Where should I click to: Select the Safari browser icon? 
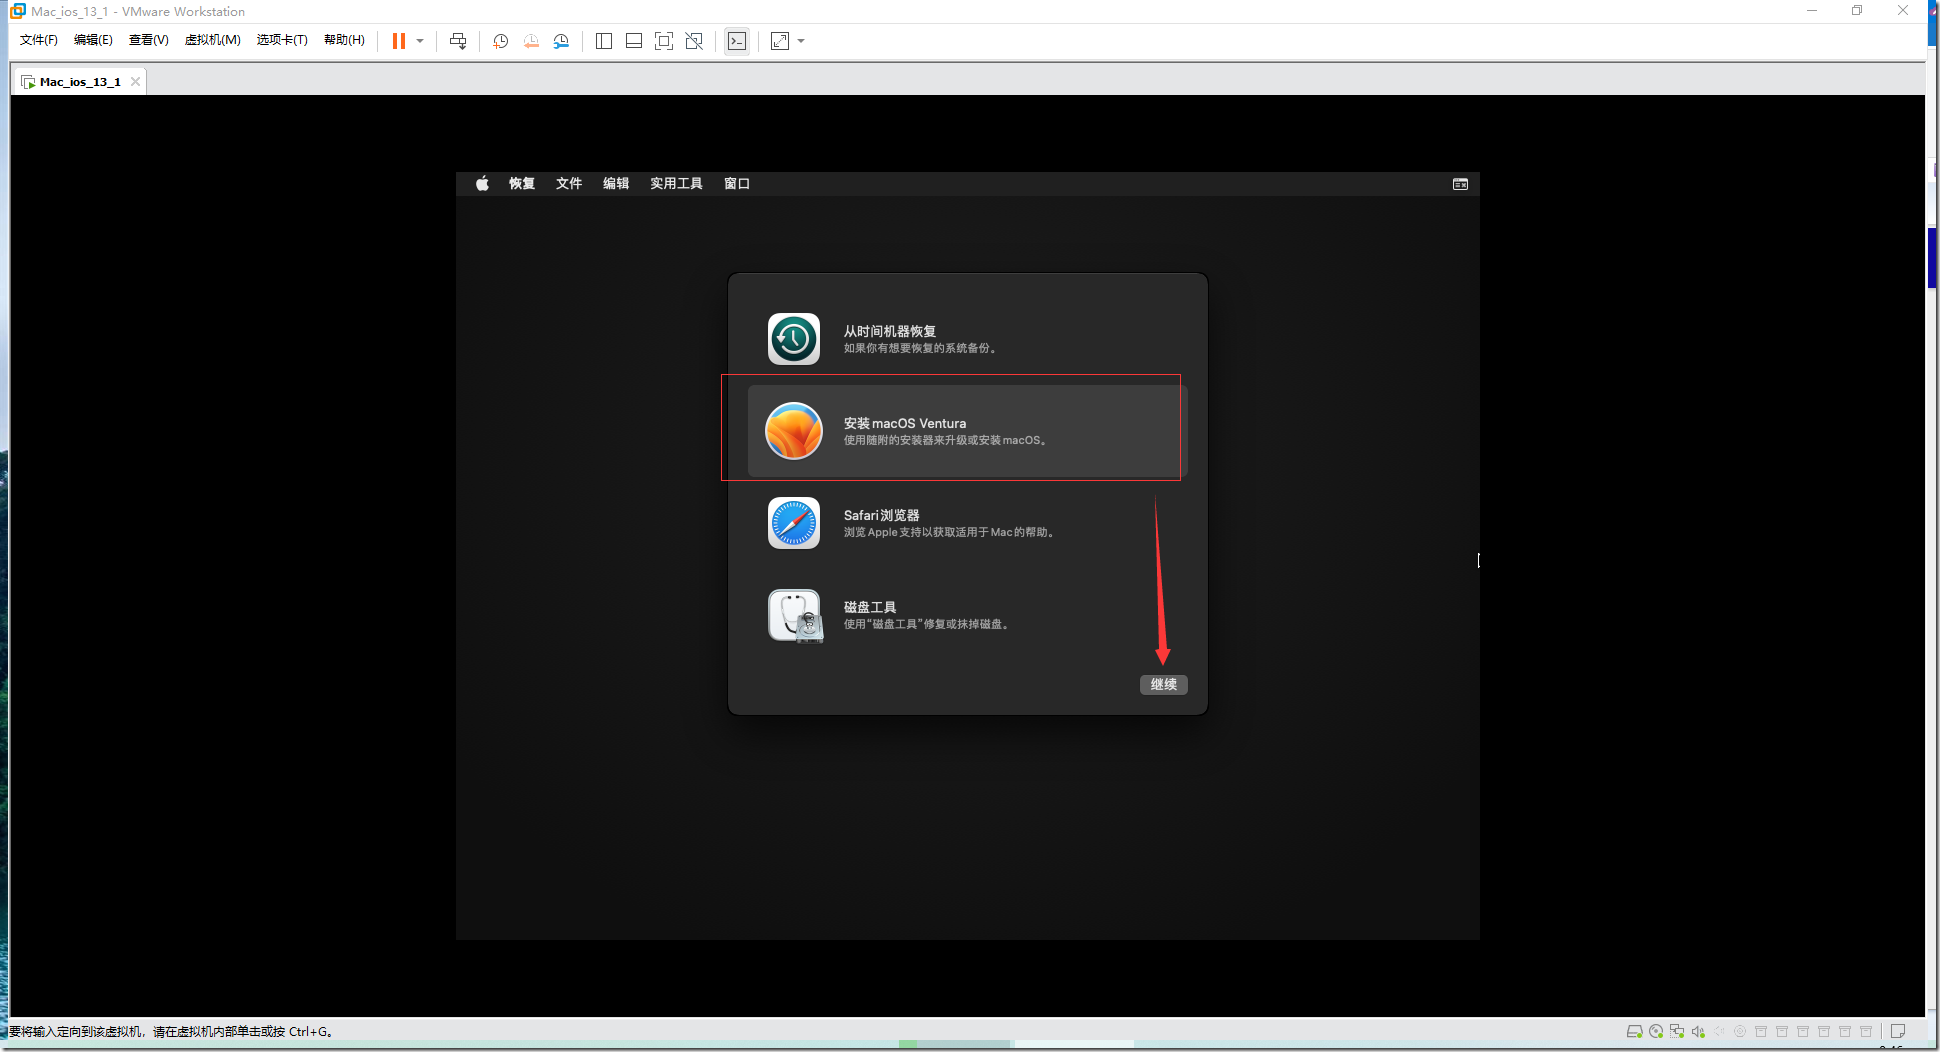coord(794,523)
